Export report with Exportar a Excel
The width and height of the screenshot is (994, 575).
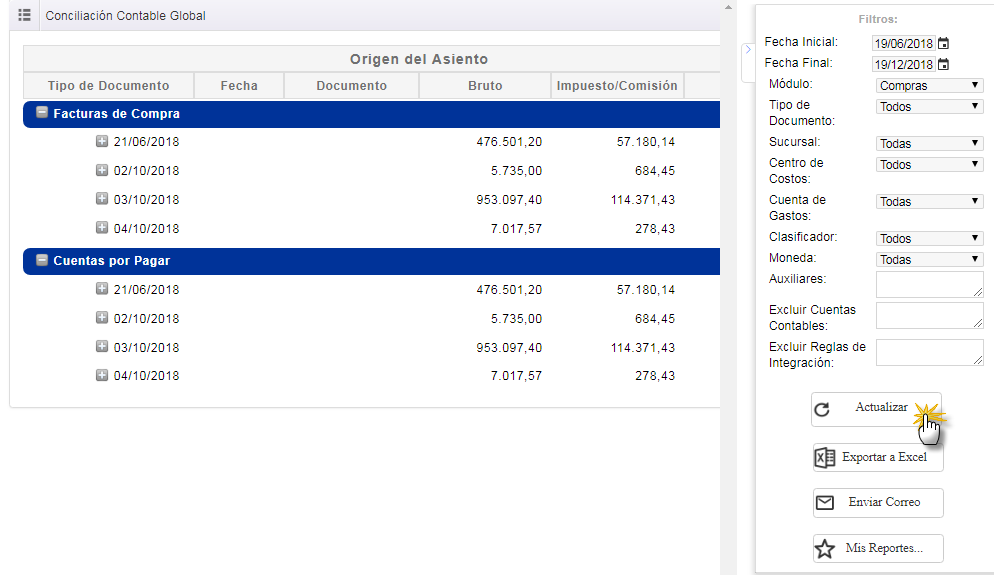point(877,458)
